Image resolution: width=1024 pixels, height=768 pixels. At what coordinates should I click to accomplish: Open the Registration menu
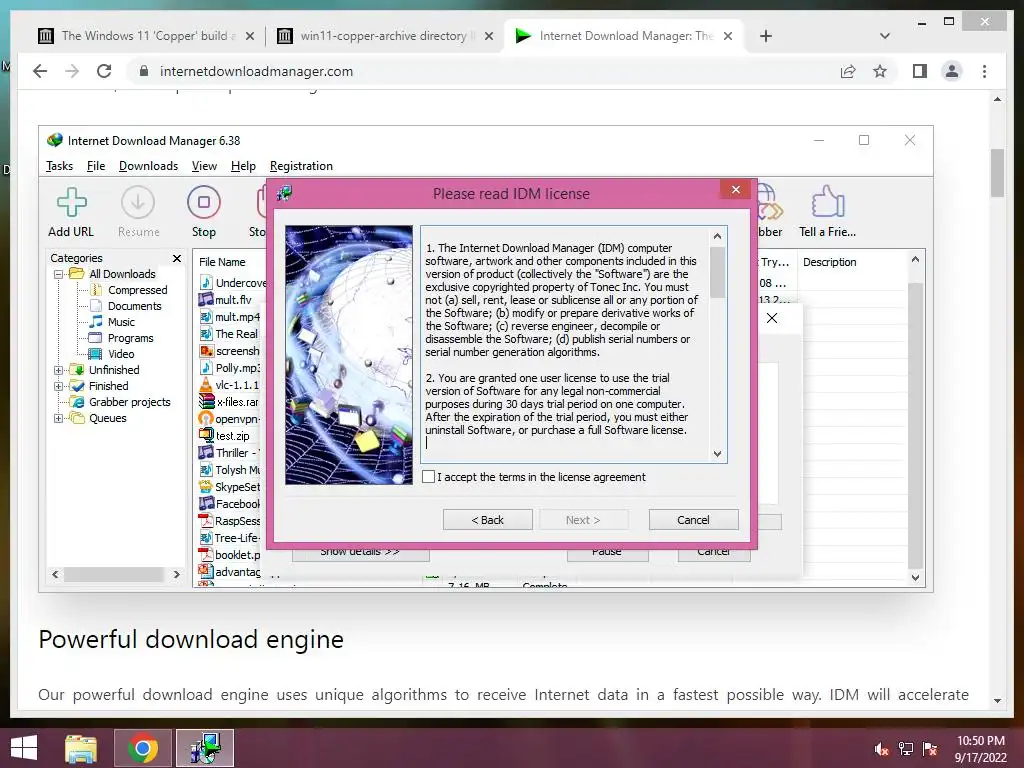tap(301, 166)
